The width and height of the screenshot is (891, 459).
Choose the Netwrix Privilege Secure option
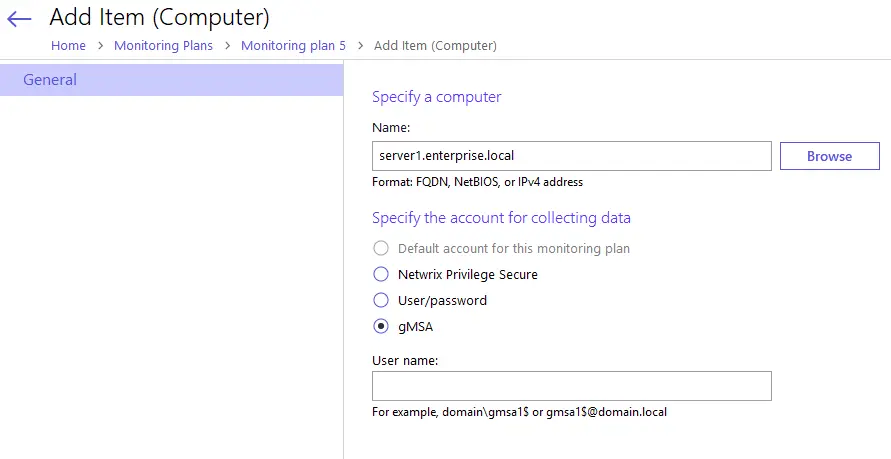(380, 274)
